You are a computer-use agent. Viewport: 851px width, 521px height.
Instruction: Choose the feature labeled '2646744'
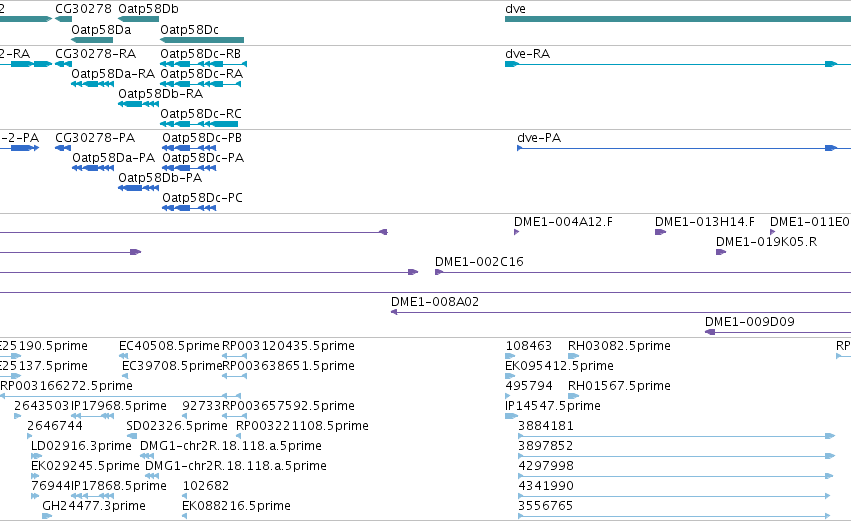click(x=55, y=427)
